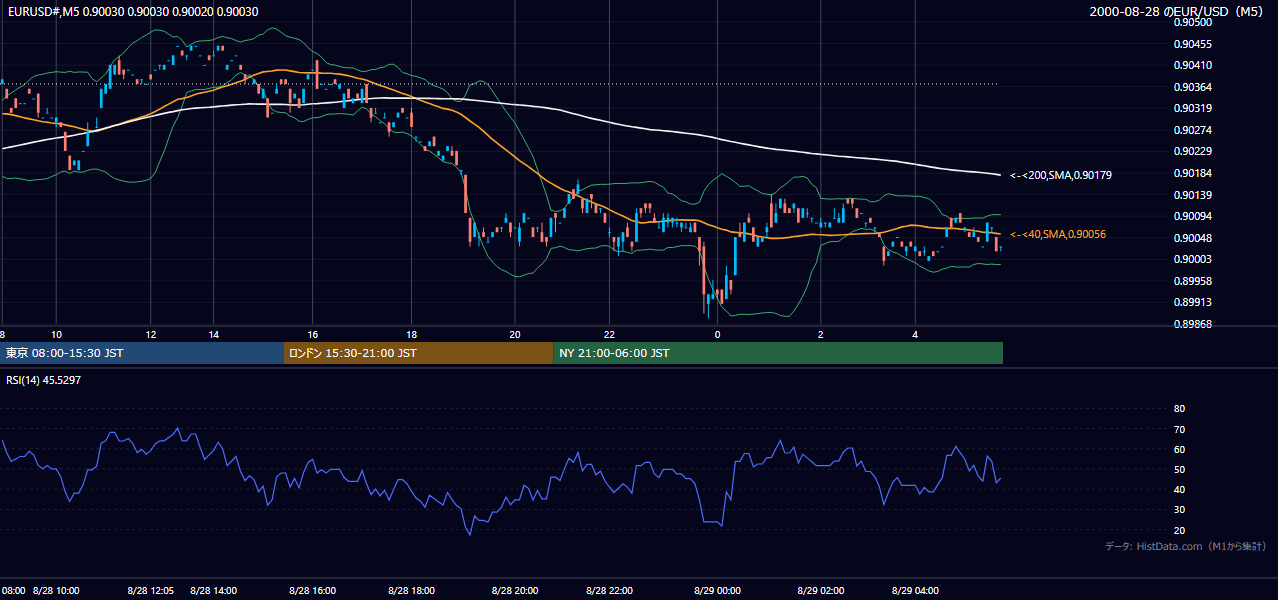Click price axis value 0.90229

1193,151
